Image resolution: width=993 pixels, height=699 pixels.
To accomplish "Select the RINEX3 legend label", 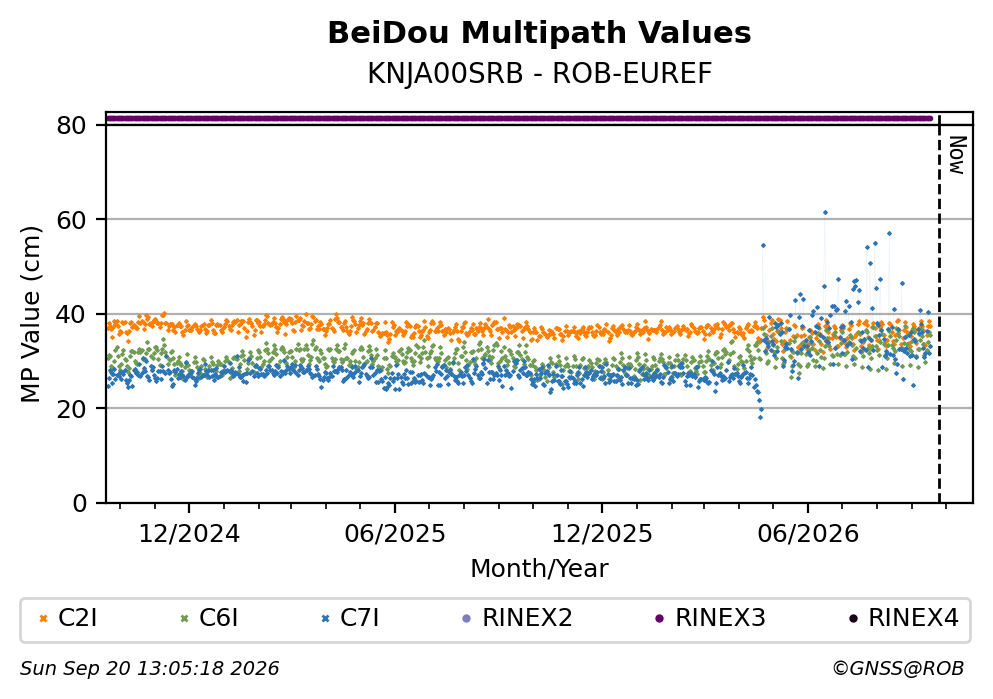I will tap(721, 618).
